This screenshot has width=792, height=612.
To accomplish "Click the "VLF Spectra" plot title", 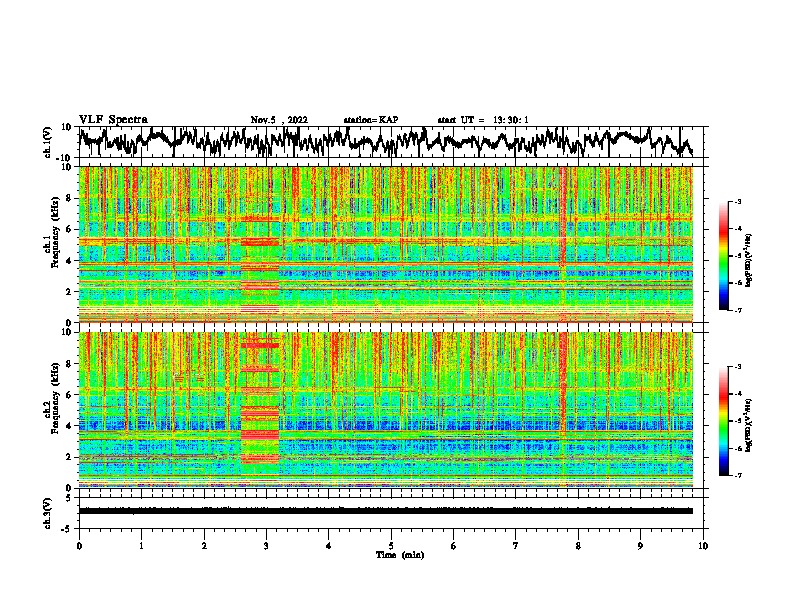I will [x=113, y=119].
